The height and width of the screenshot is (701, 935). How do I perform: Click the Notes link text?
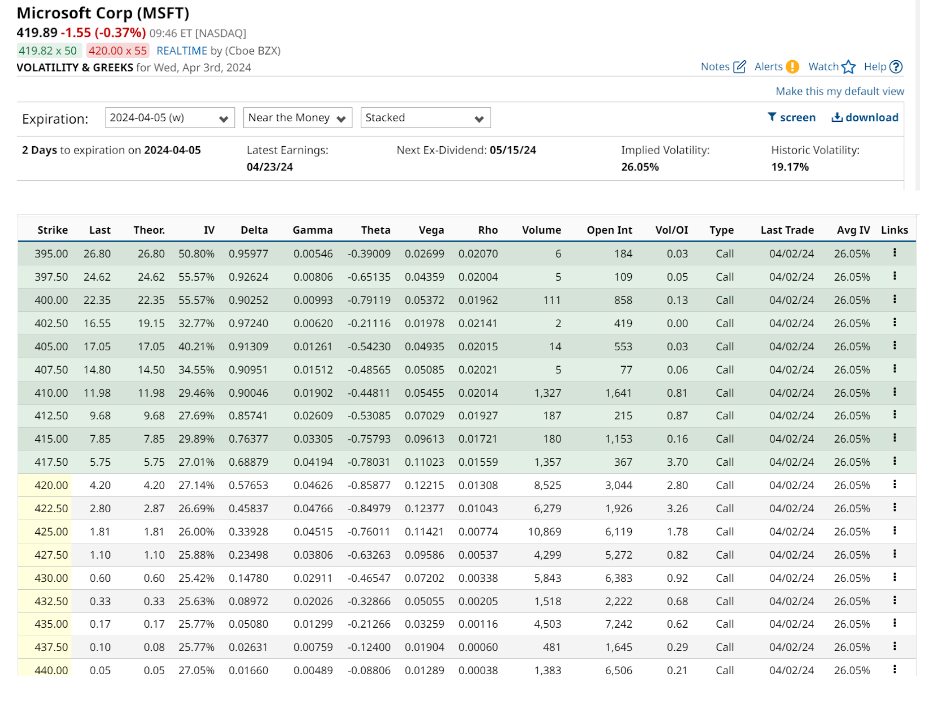[x=715, y=67]
